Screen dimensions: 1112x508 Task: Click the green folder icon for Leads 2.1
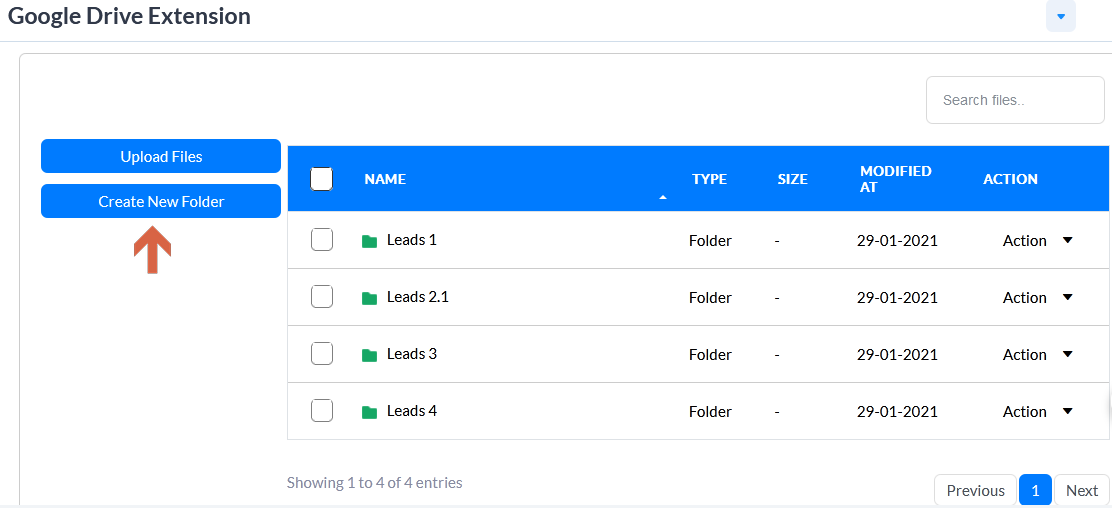(369, 299)
